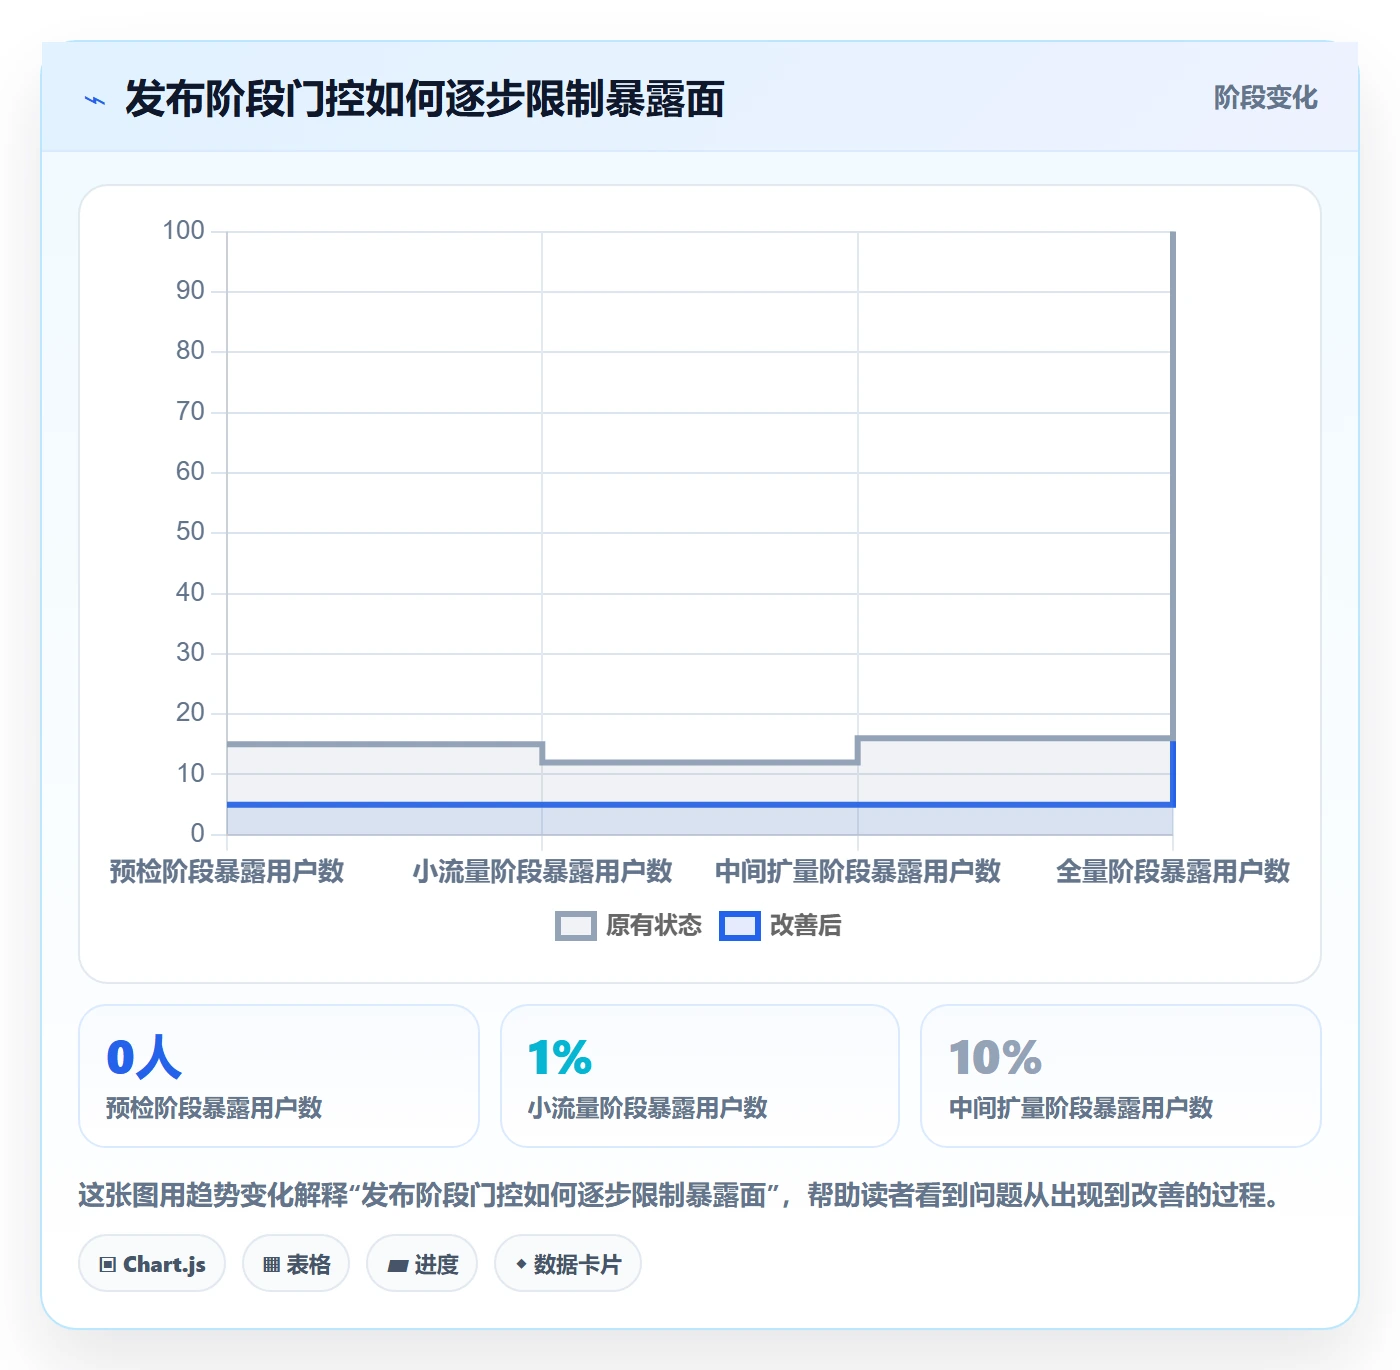Click the grid icon in 表格 chip

click(271, 1265)
